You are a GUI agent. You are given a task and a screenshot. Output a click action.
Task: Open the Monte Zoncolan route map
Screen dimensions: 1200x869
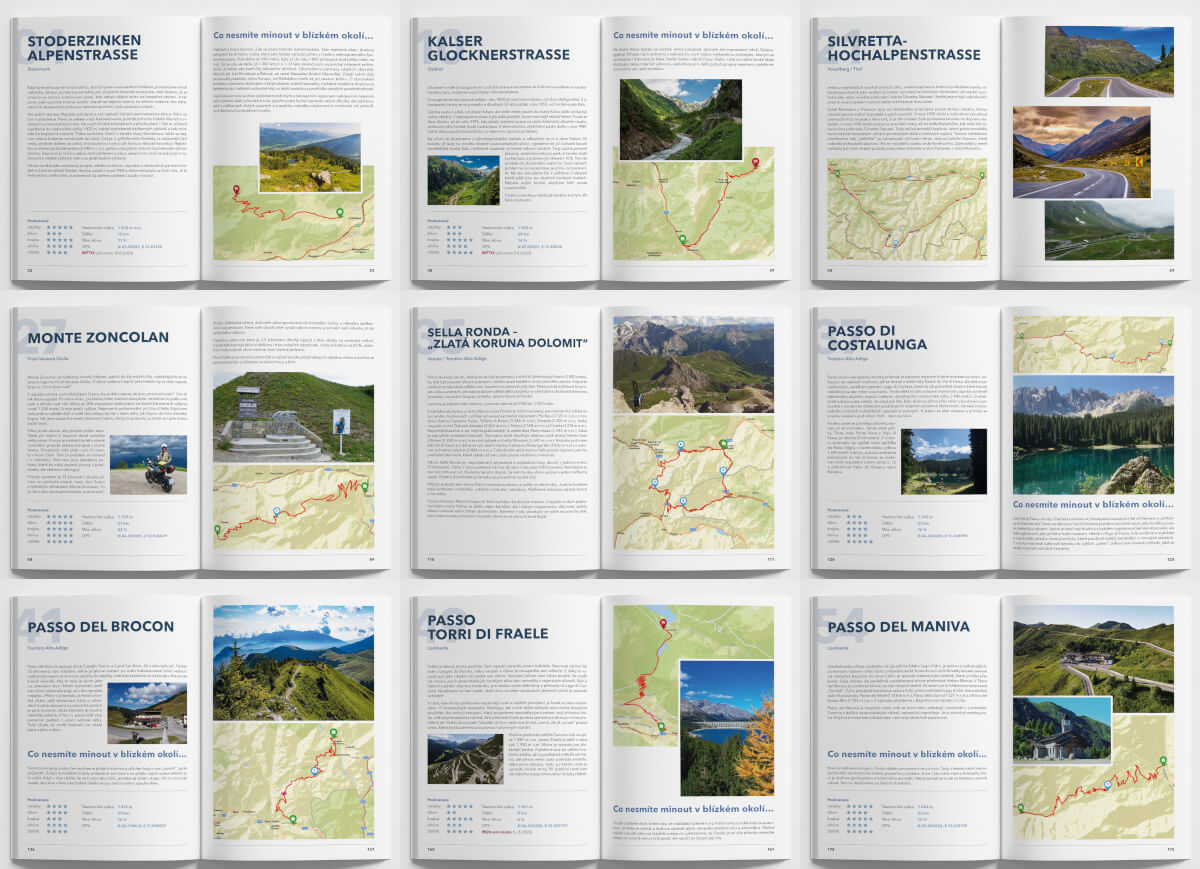pyautogui.click(x=293, y=506)
